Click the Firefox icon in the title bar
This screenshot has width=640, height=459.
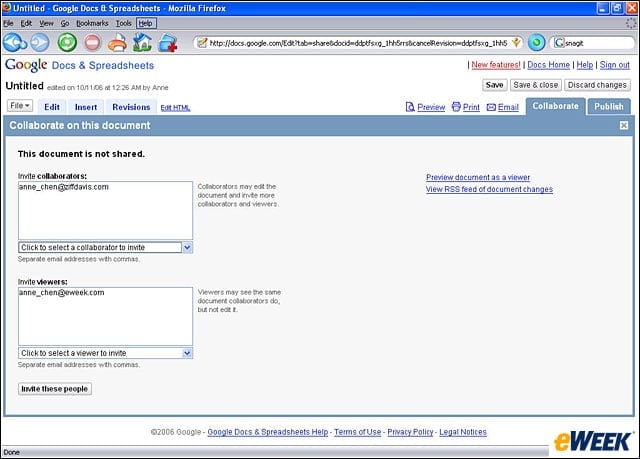[x=6, y=7]
